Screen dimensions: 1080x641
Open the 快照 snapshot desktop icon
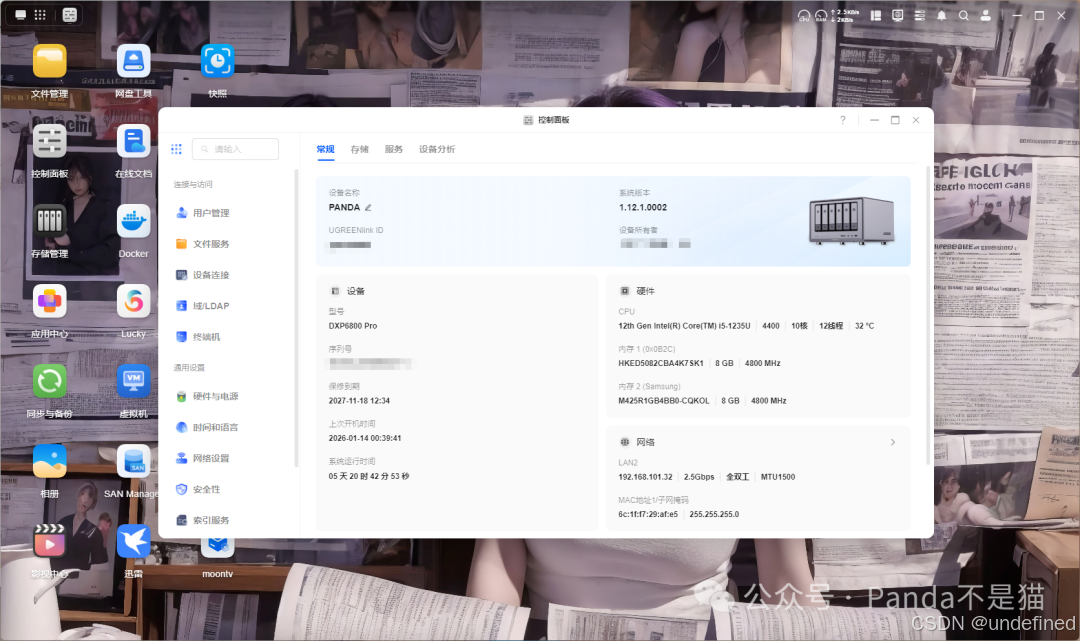pyautogui.click(x=218, y=61)
